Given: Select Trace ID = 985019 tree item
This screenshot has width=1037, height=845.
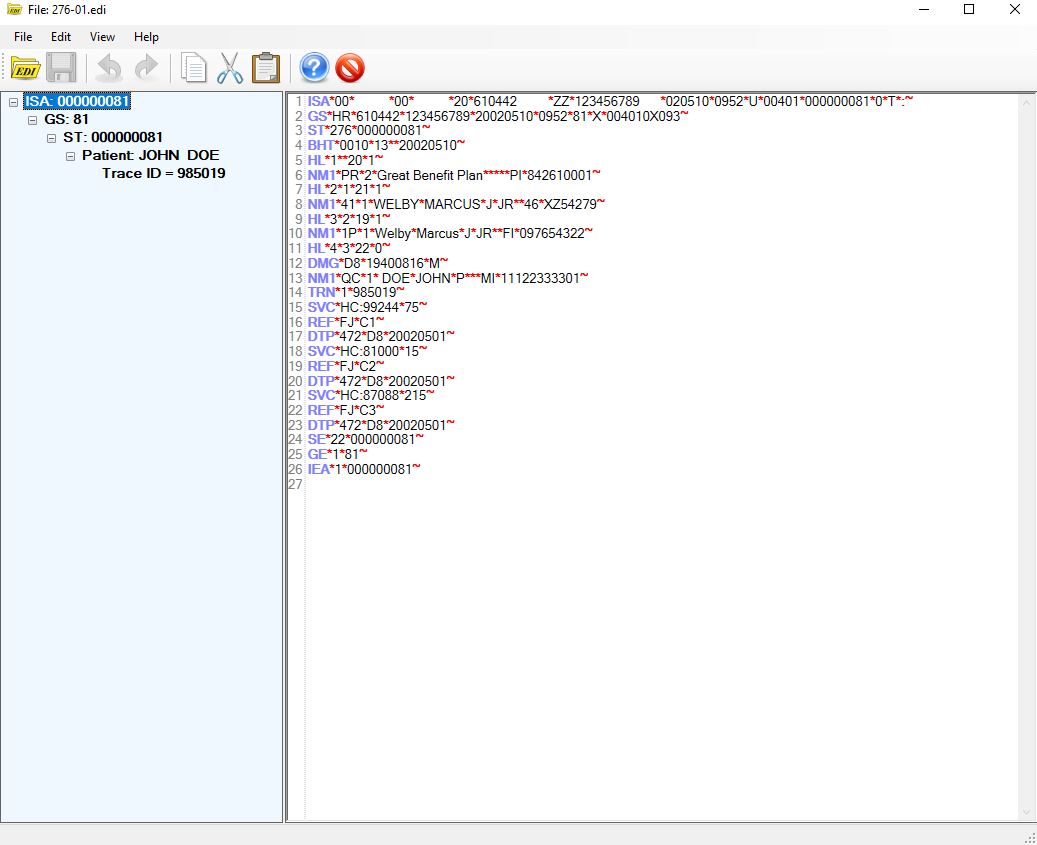Looking at the screenshot, I should (164, 173).
